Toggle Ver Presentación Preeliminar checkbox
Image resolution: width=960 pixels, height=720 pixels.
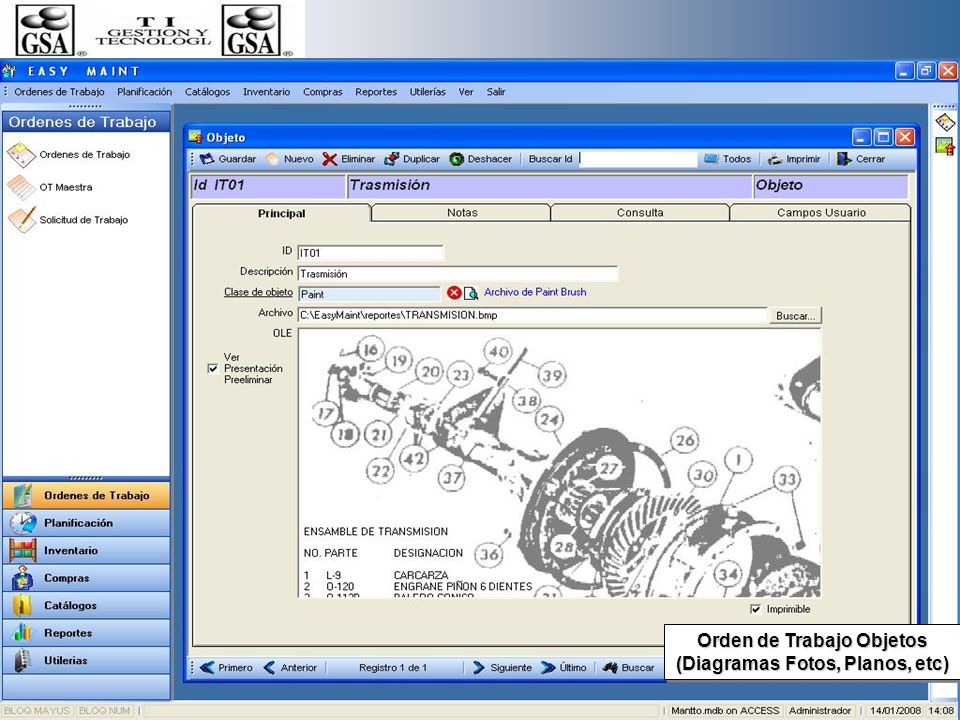212,369
